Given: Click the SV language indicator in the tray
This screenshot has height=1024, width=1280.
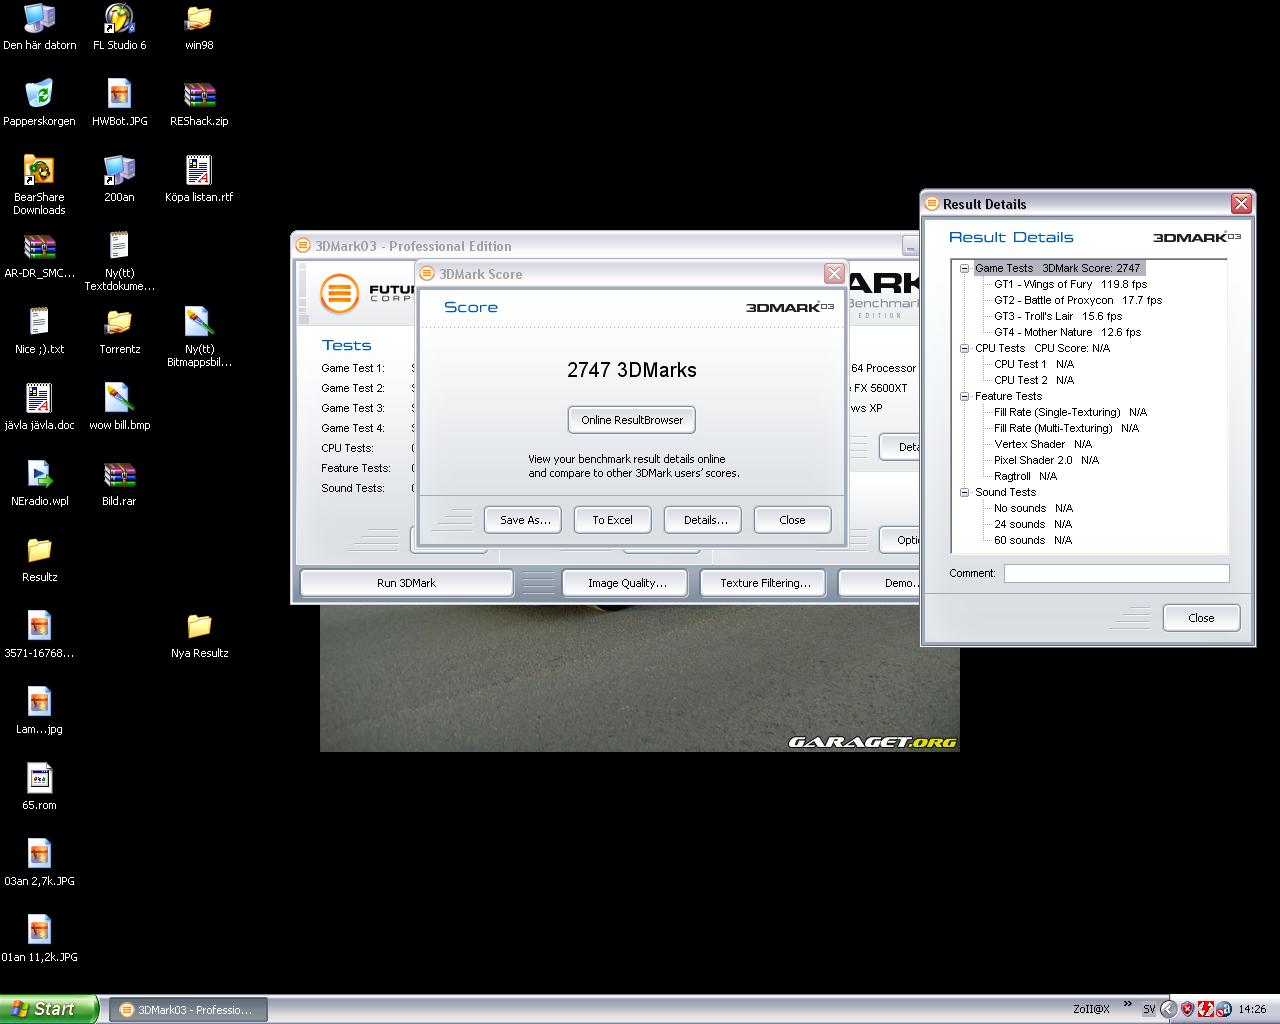Looking at the screenshot, I should click(x=1149, y=1010).
